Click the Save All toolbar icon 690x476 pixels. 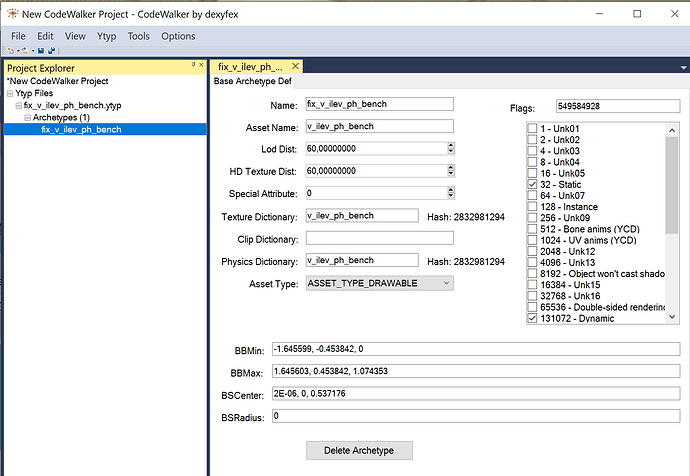coord(51,51)
